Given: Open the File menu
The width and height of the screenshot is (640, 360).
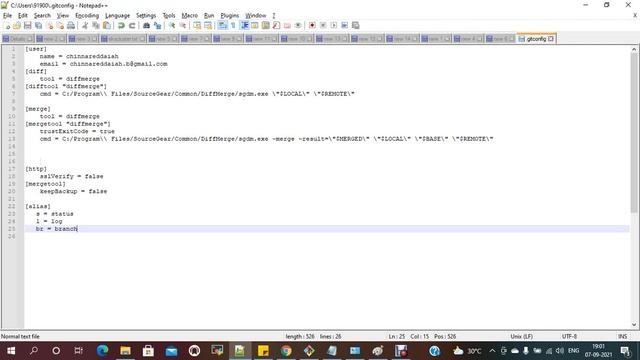Looking at the screenshot, I should click(x=7, y=16).
